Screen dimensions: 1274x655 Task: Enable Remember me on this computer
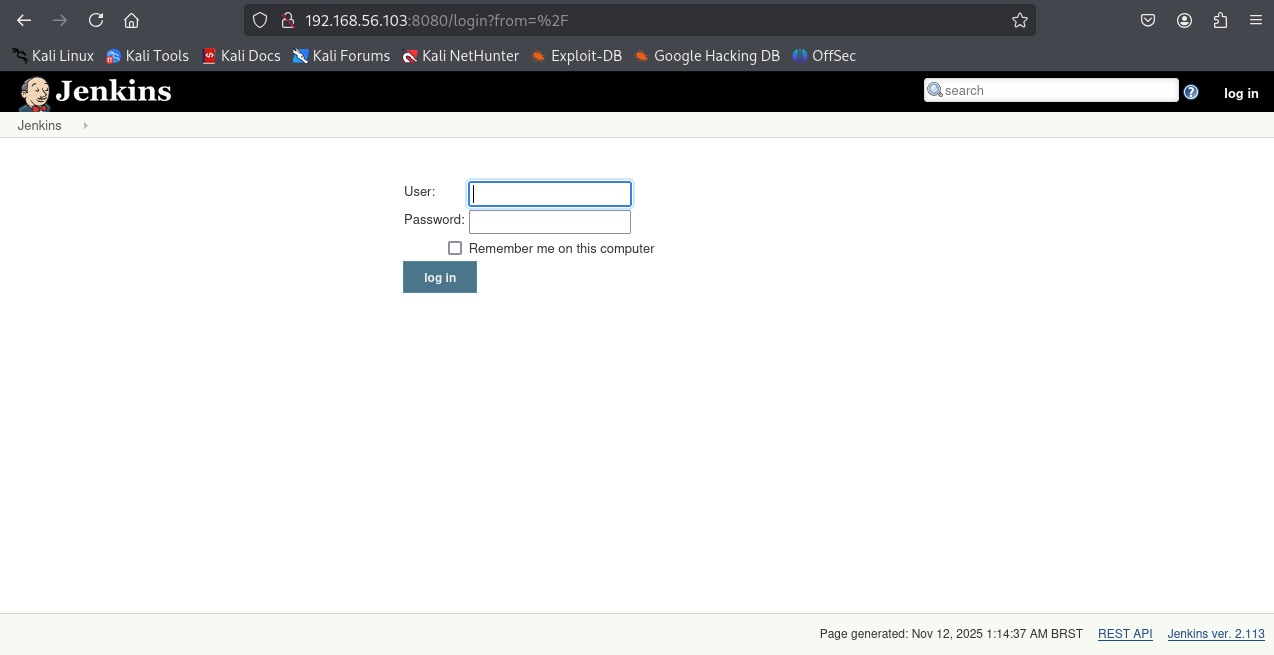click(455, 248)
